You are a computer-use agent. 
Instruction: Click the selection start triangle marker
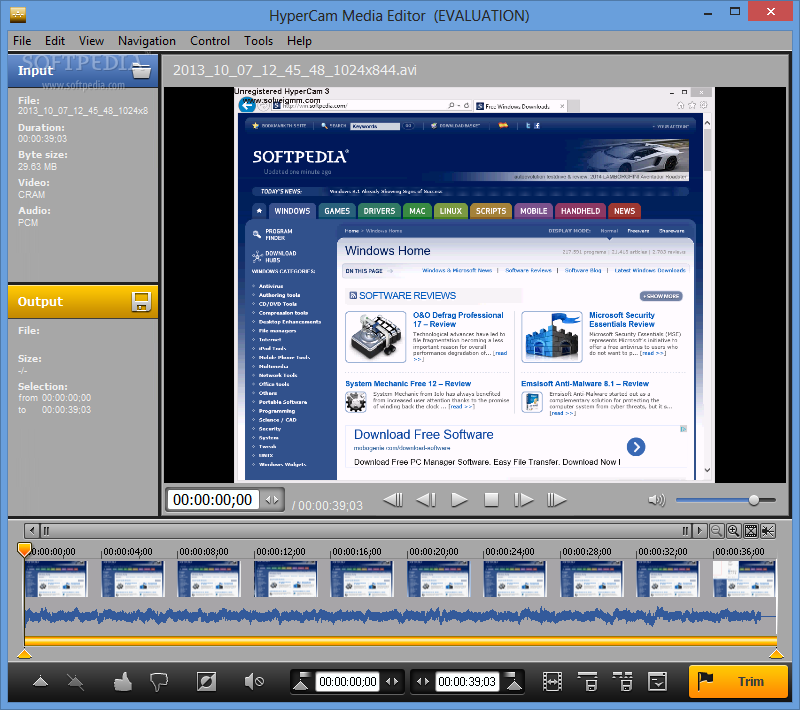click(24, 654)
